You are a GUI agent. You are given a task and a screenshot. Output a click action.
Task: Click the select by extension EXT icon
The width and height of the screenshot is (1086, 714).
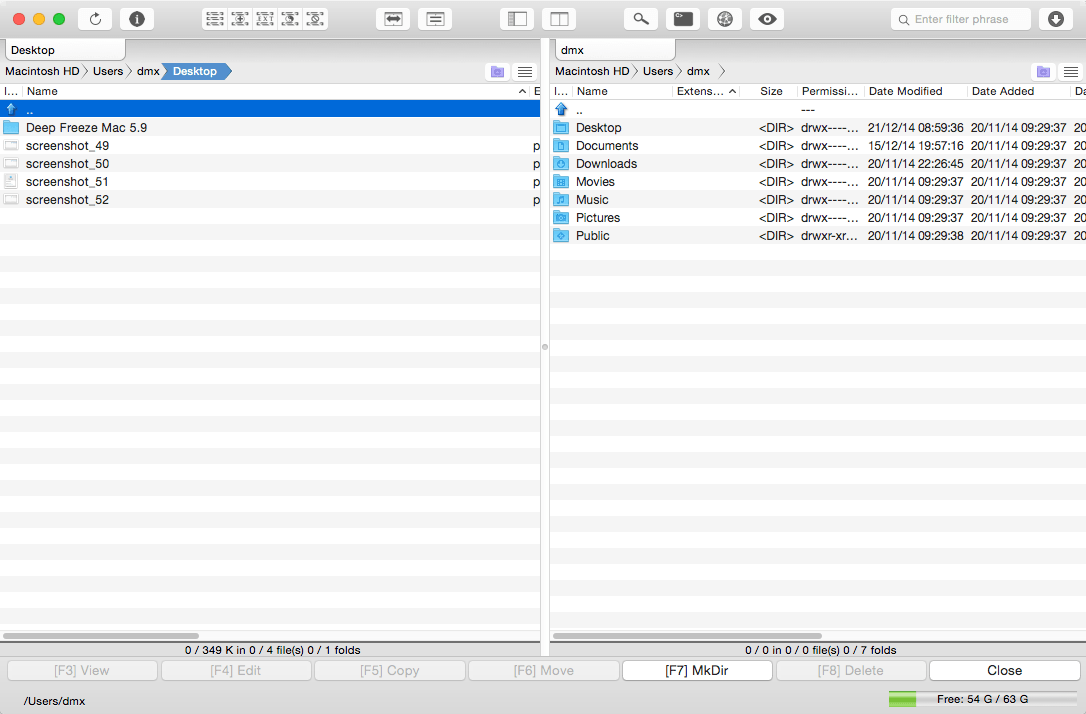[x=265, y=19]
